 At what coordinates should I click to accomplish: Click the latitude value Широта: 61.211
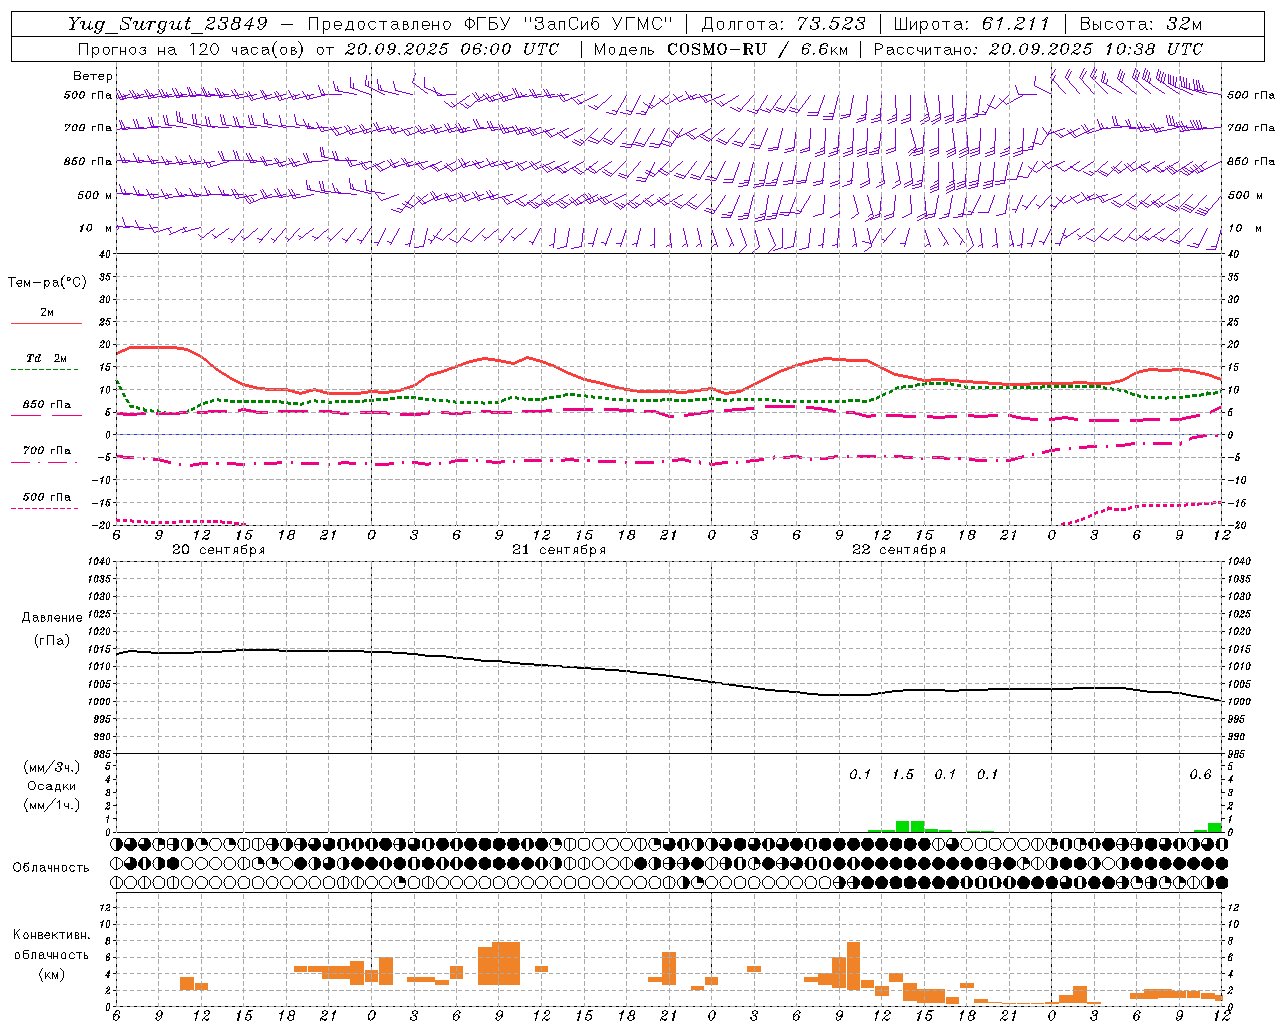click(x=971, y=24)
